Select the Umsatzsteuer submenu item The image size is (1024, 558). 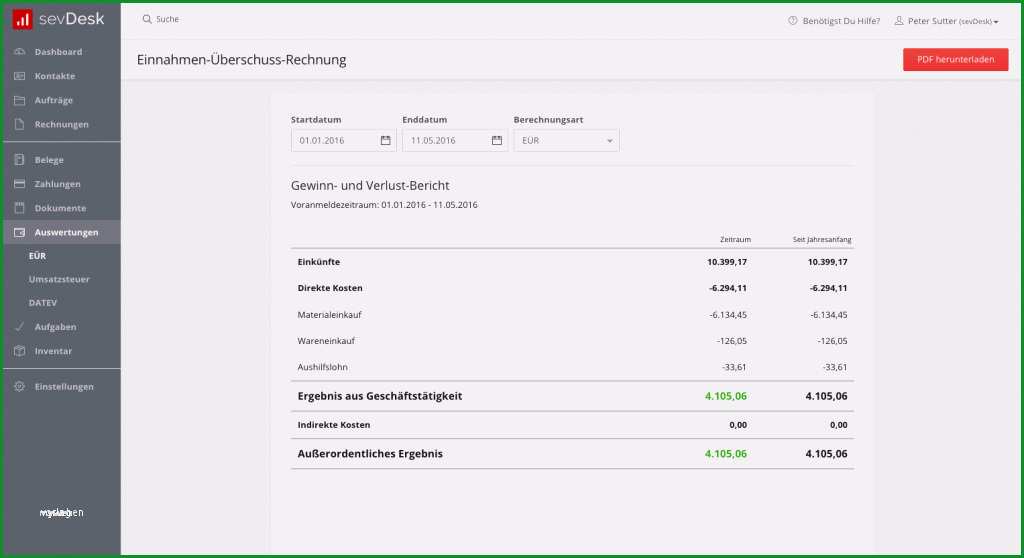(59, 279)
